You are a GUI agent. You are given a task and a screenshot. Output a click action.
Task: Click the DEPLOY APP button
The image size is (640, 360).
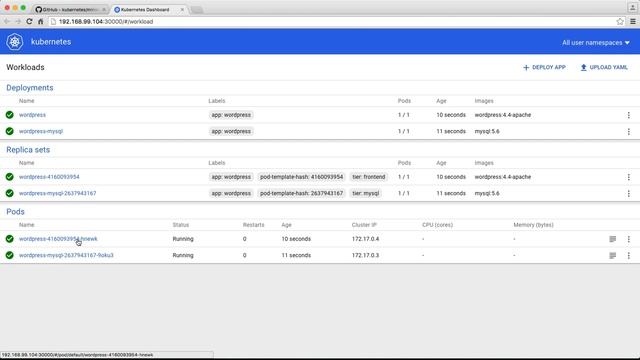tap(544, 67)
